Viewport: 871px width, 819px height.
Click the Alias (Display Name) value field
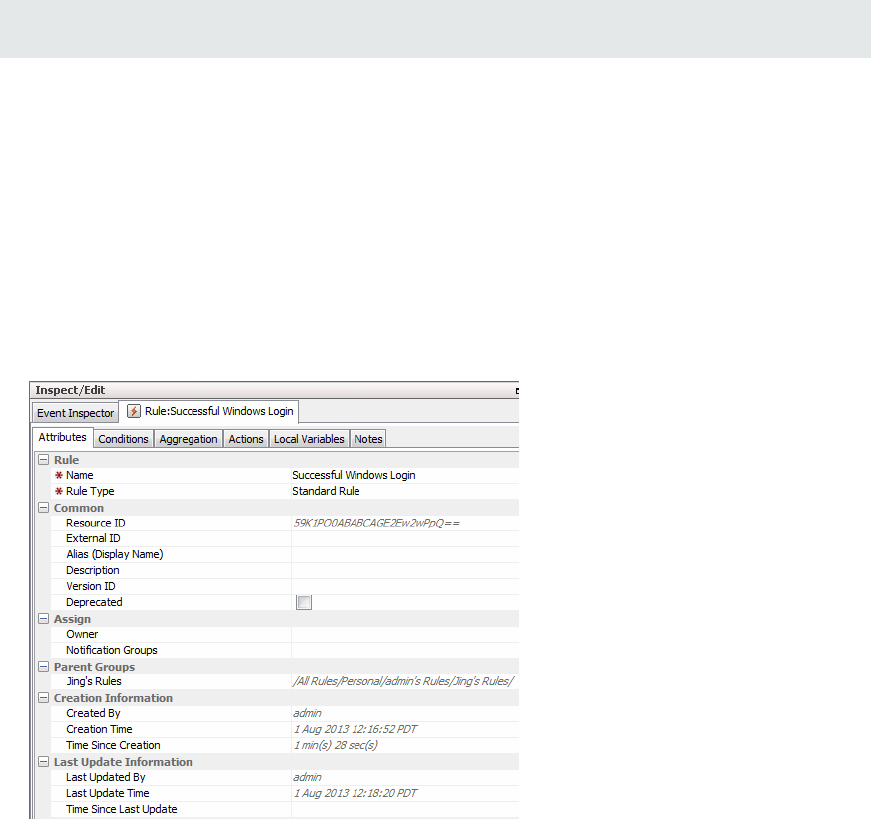405,555
